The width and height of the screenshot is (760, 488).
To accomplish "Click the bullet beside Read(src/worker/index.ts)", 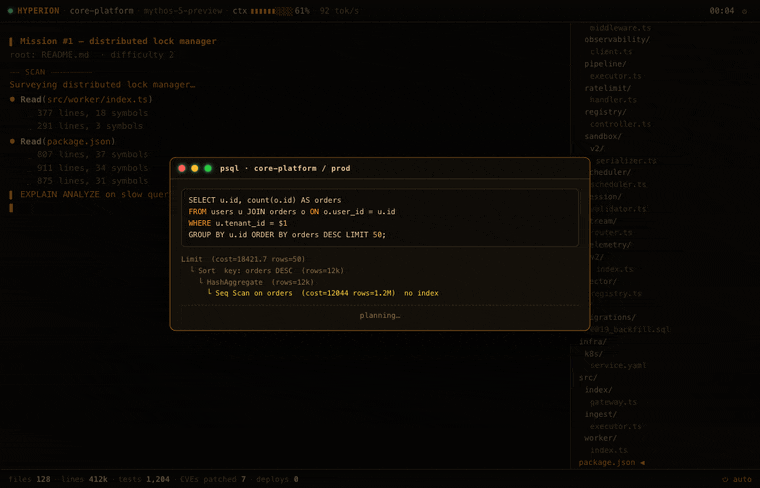I will coord(12,99).
